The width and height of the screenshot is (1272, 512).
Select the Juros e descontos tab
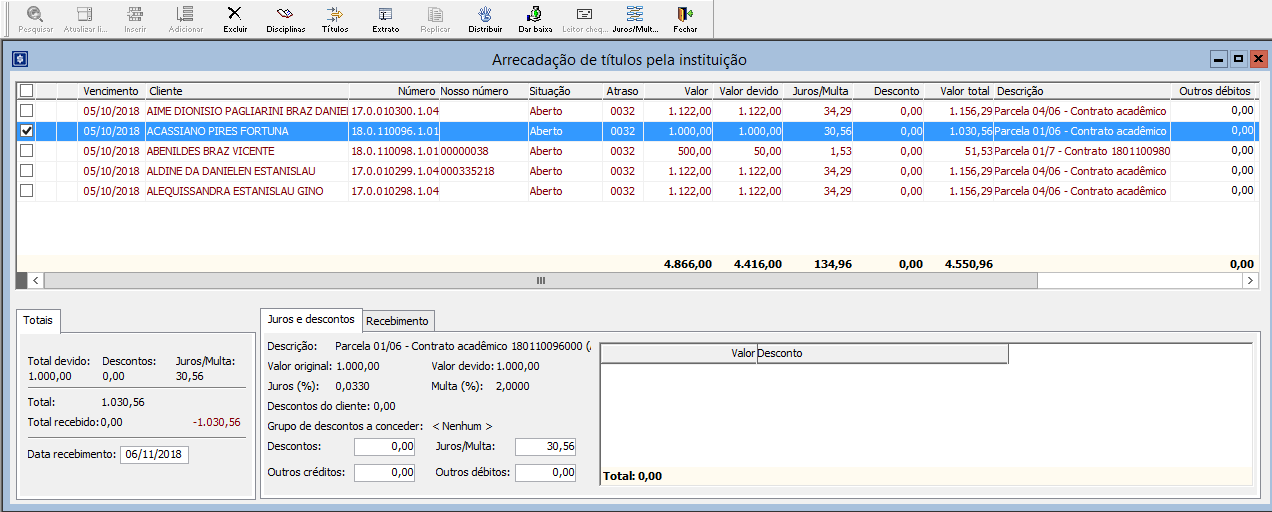click(x=310, y=319)
